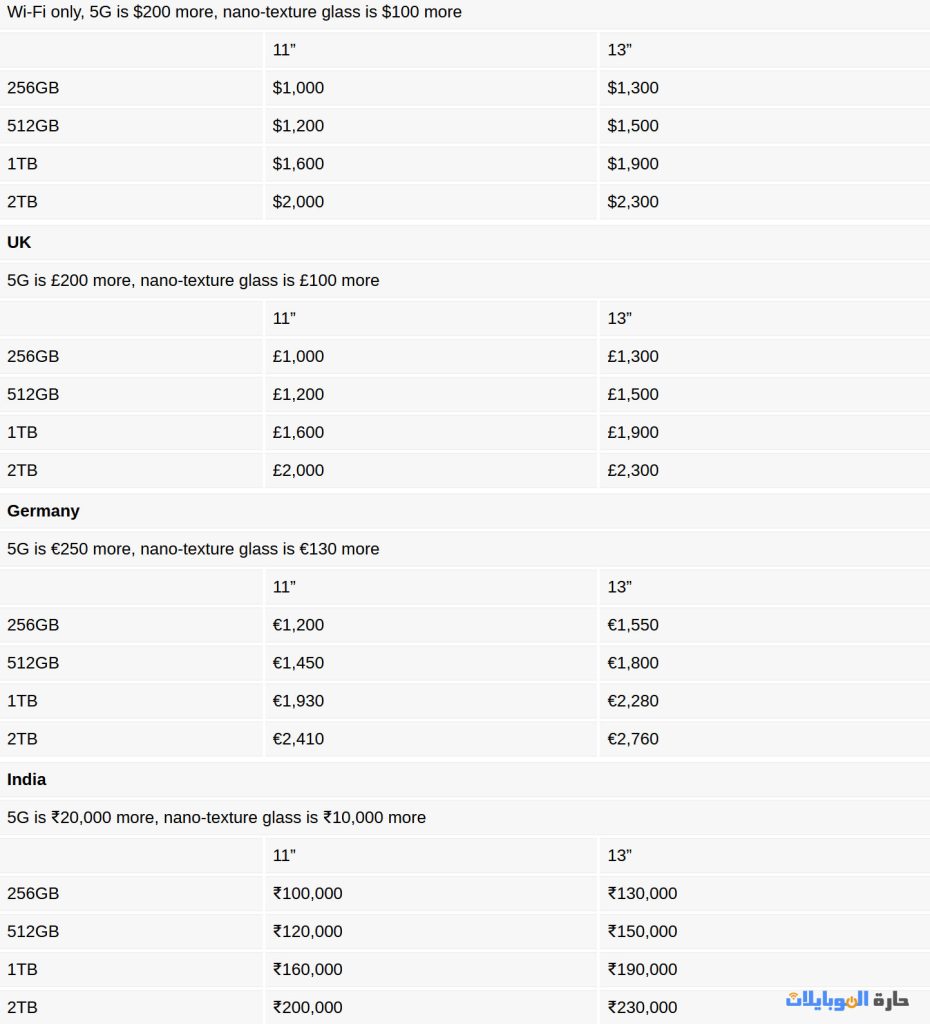This screenshot has width=930, height=1024.
Task: Click the 5G is ₹20,000 more note
Action: [x=216, y=818]
